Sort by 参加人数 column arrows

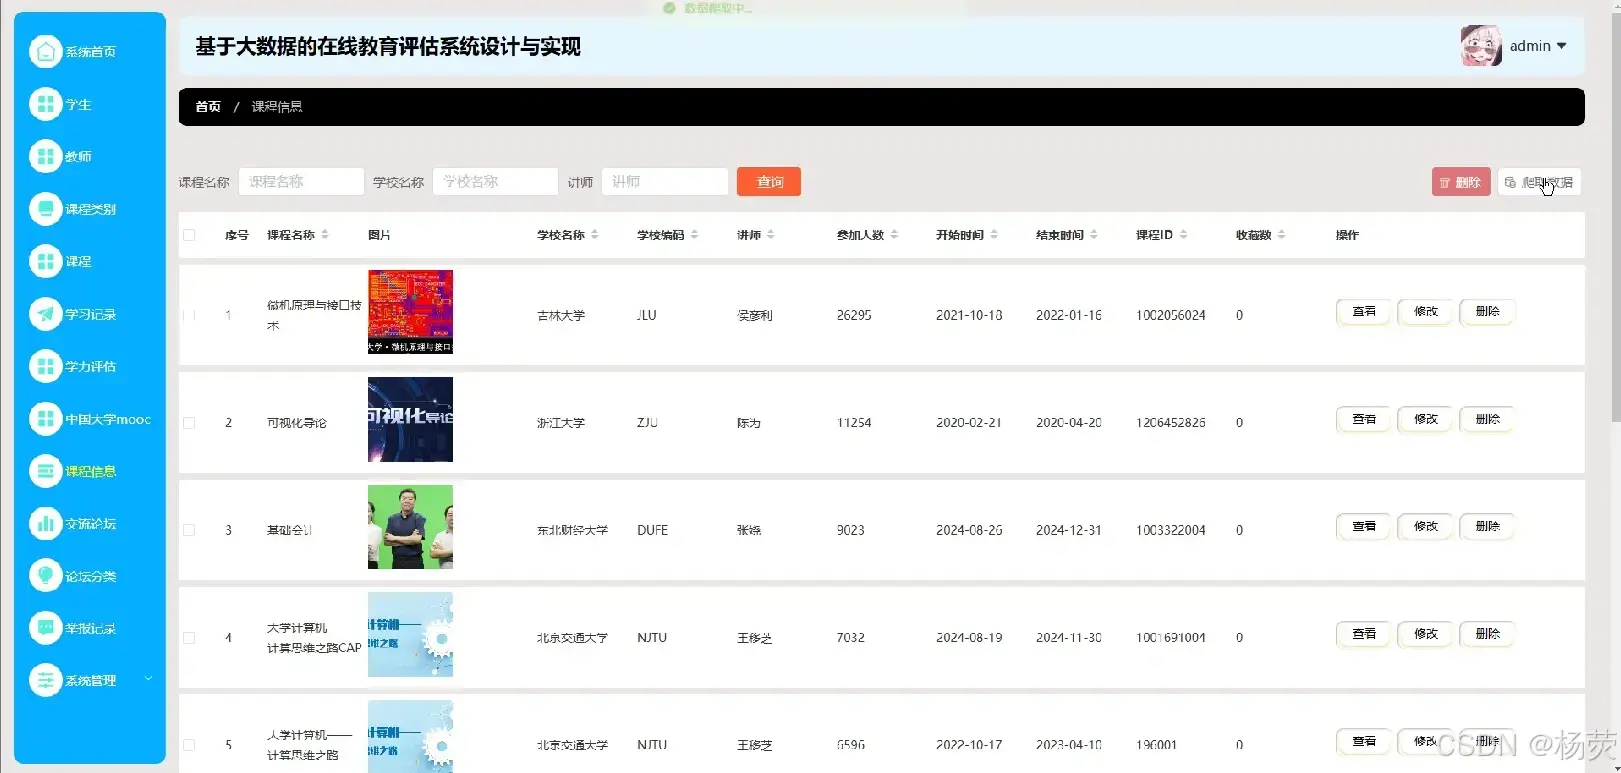(x=895, y=235)
